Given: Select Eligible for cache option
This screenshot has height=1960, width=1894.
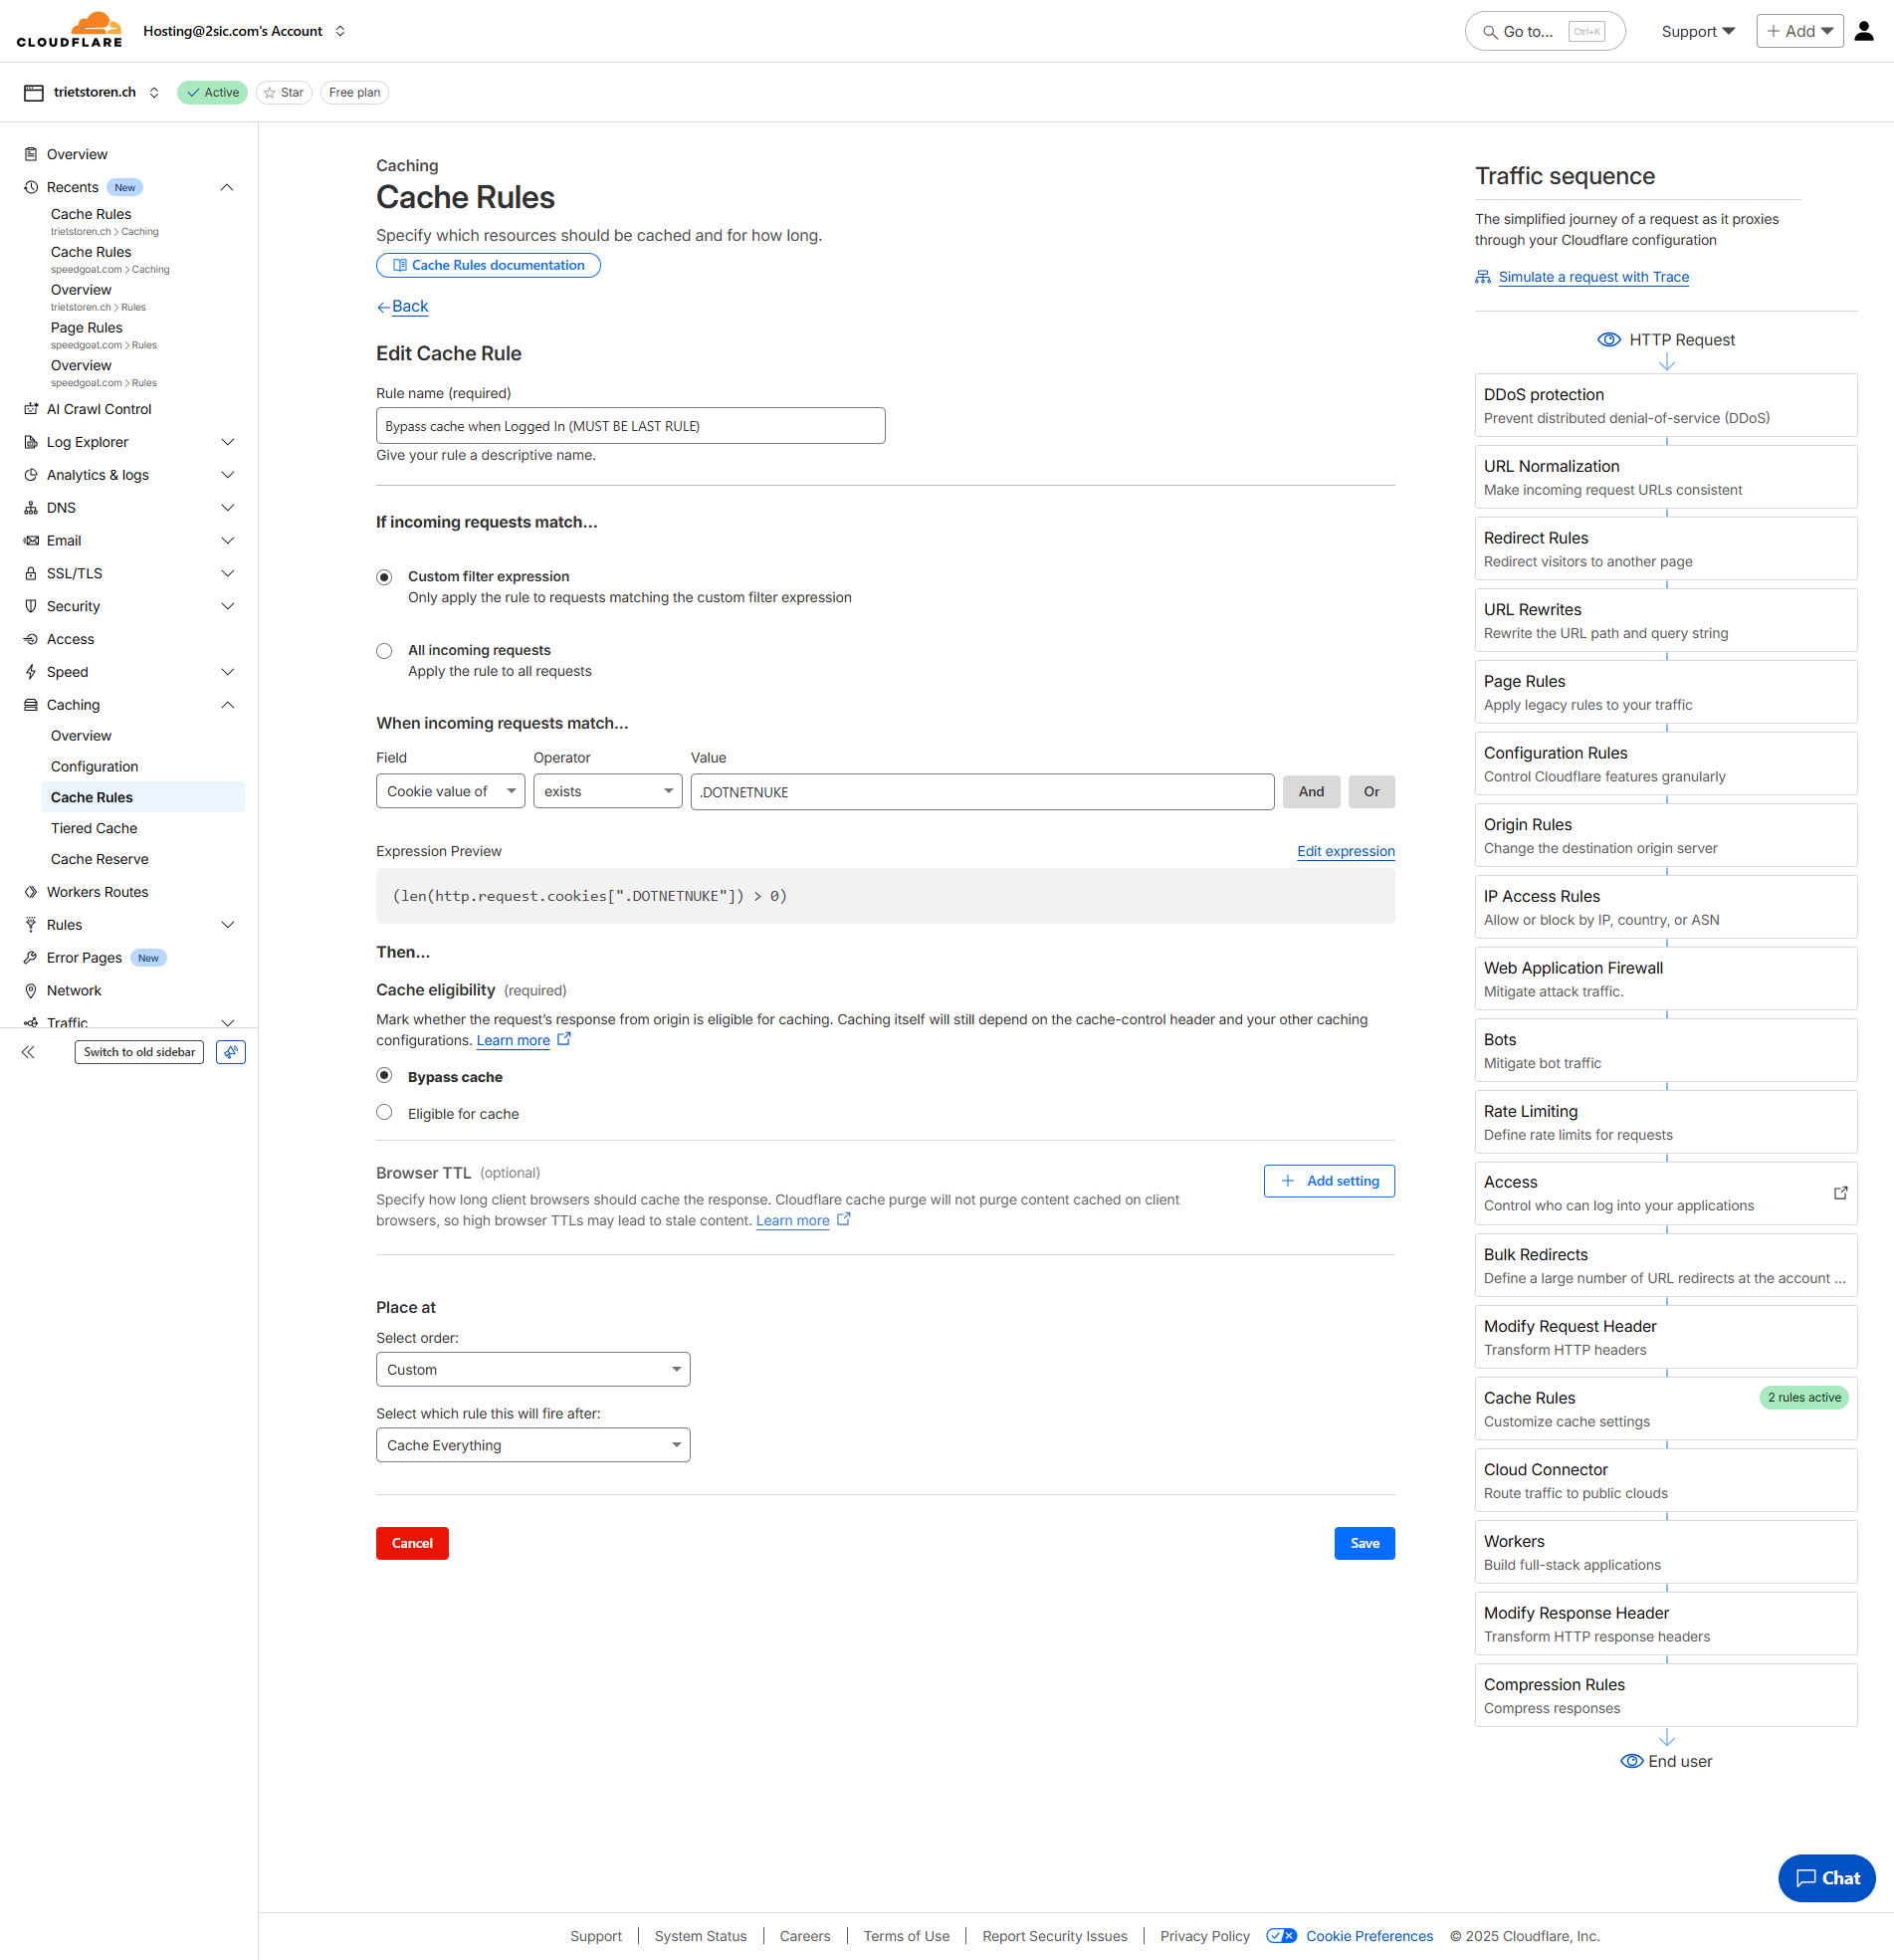Looking at the screenshot, I should pyautogui.click(x=384, y=1113).
